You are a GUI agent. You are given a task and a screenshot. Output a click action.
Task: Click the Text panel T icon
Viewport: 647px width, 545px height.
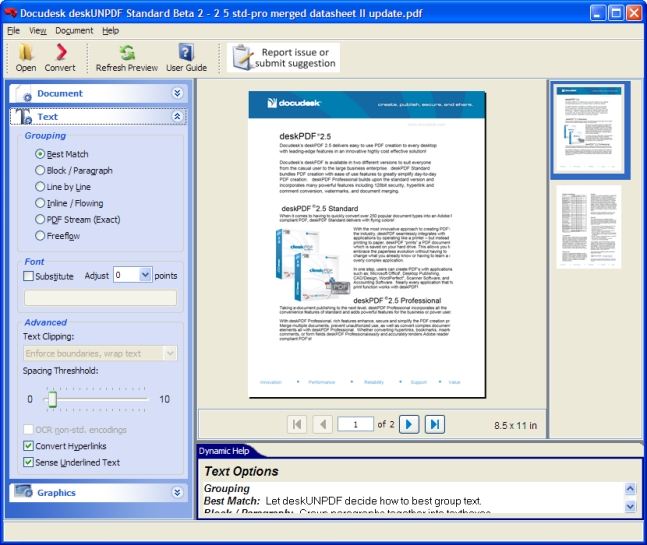tap(23, 117)
